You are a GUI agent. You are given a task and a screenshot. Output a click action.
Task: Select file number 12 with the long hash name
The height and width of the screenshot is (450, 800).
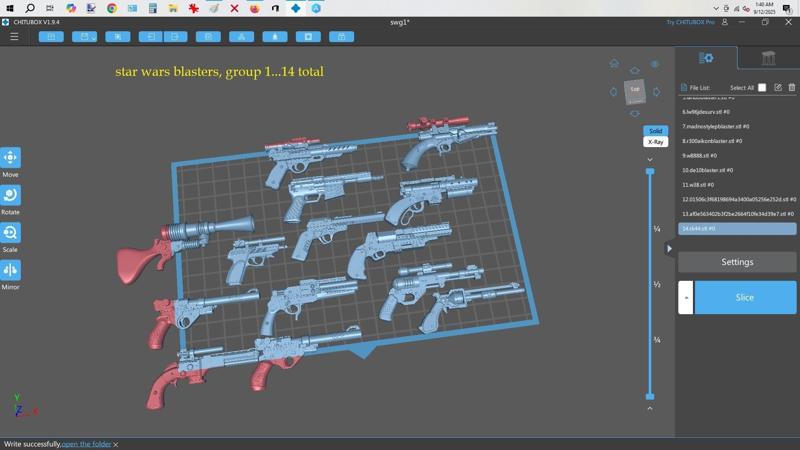[737, 199]
